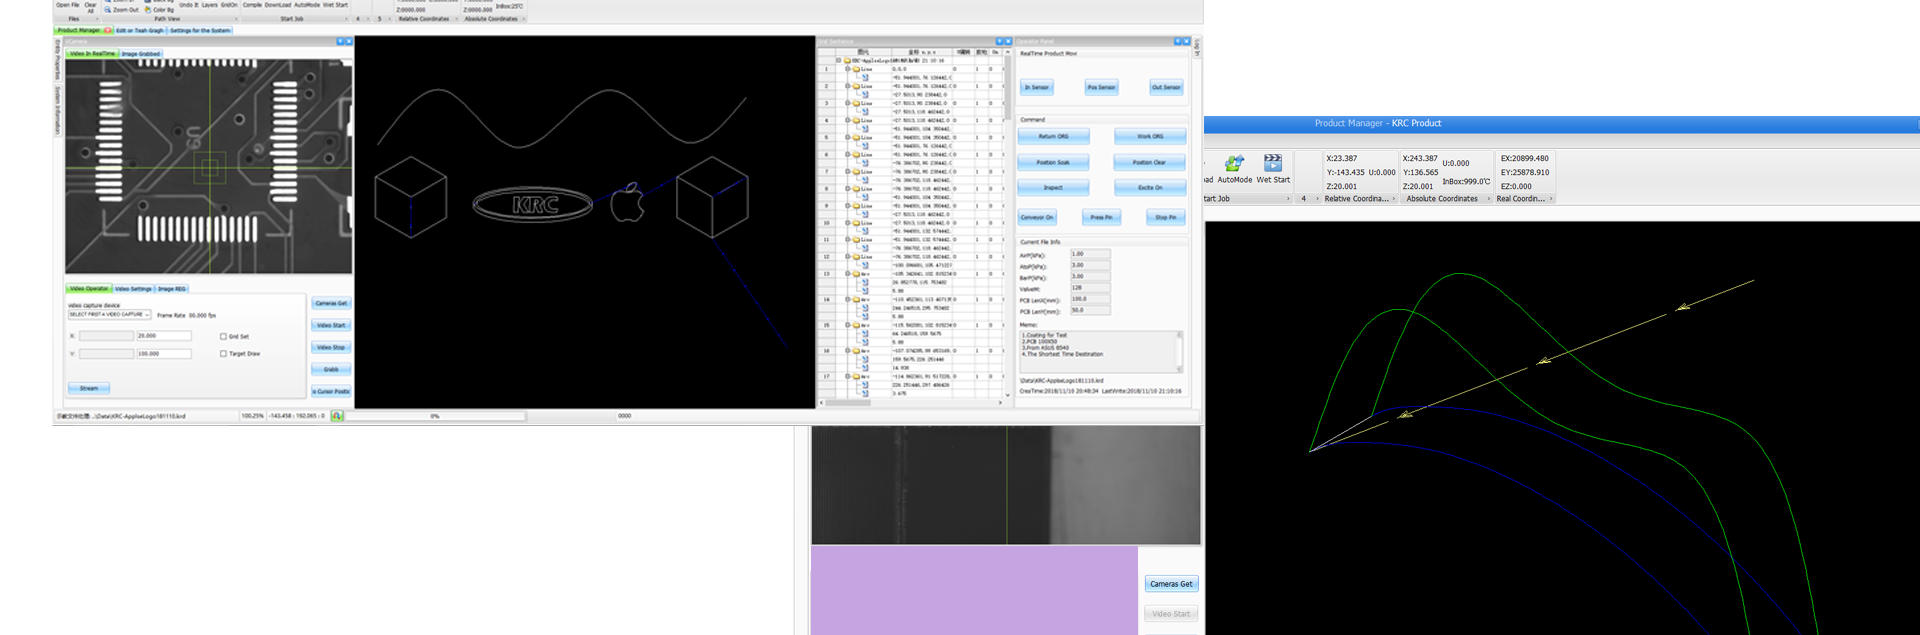Close the Product Manager tab with red X

point(108,30)
